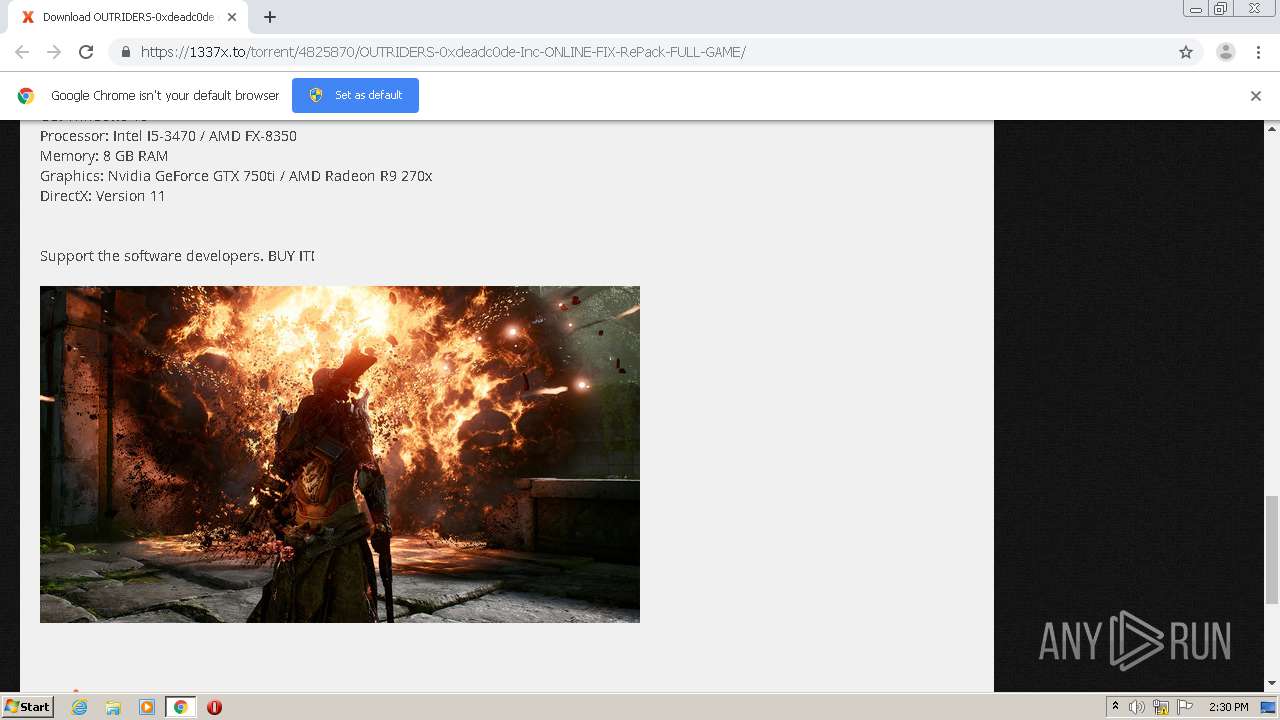Open the media player taskbar icon
The height and width of the screenshot is (720, 1280).
pyautogui.click(x=147, y=707)
